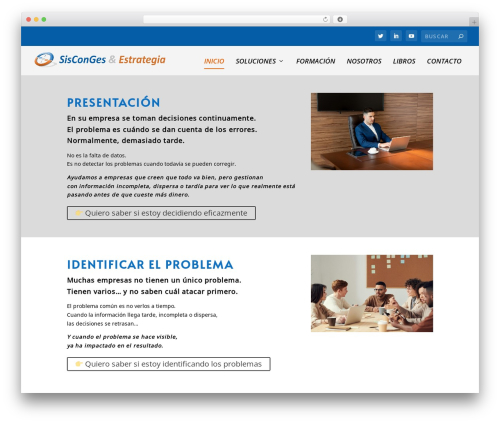
Task: Click 'Quiero saber si estoy decidiendo eficazmente' button
Action: (x=161, y=213)
